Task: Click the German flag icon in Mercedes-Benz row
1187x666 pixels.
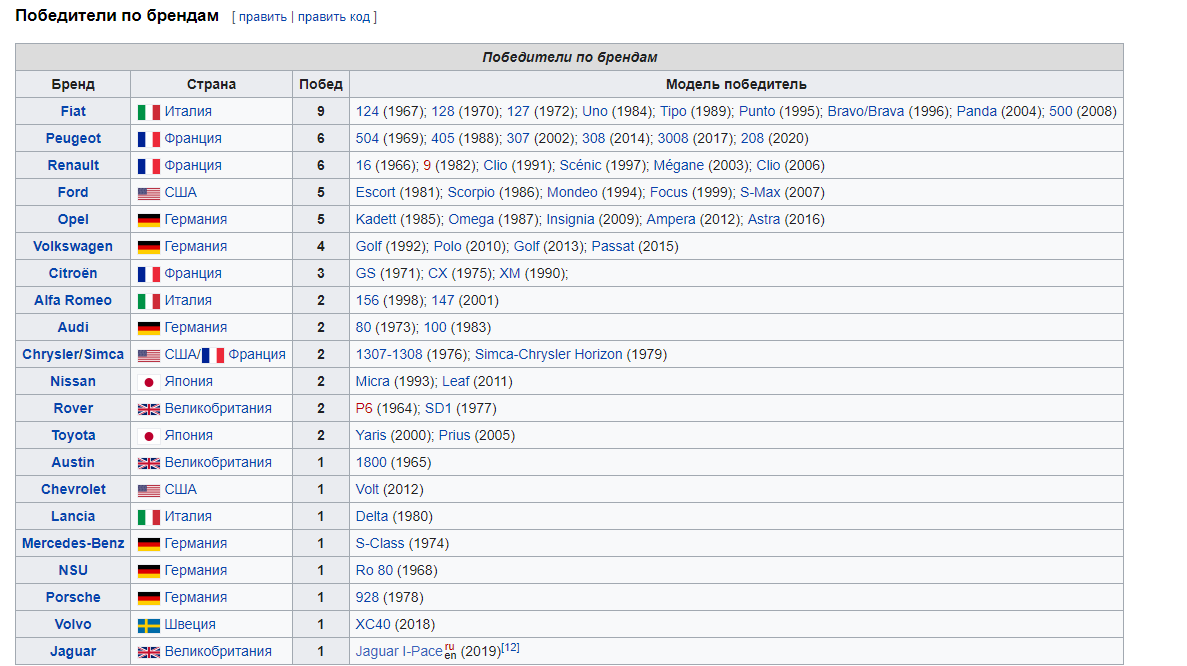Action: (x=148, y=543)
